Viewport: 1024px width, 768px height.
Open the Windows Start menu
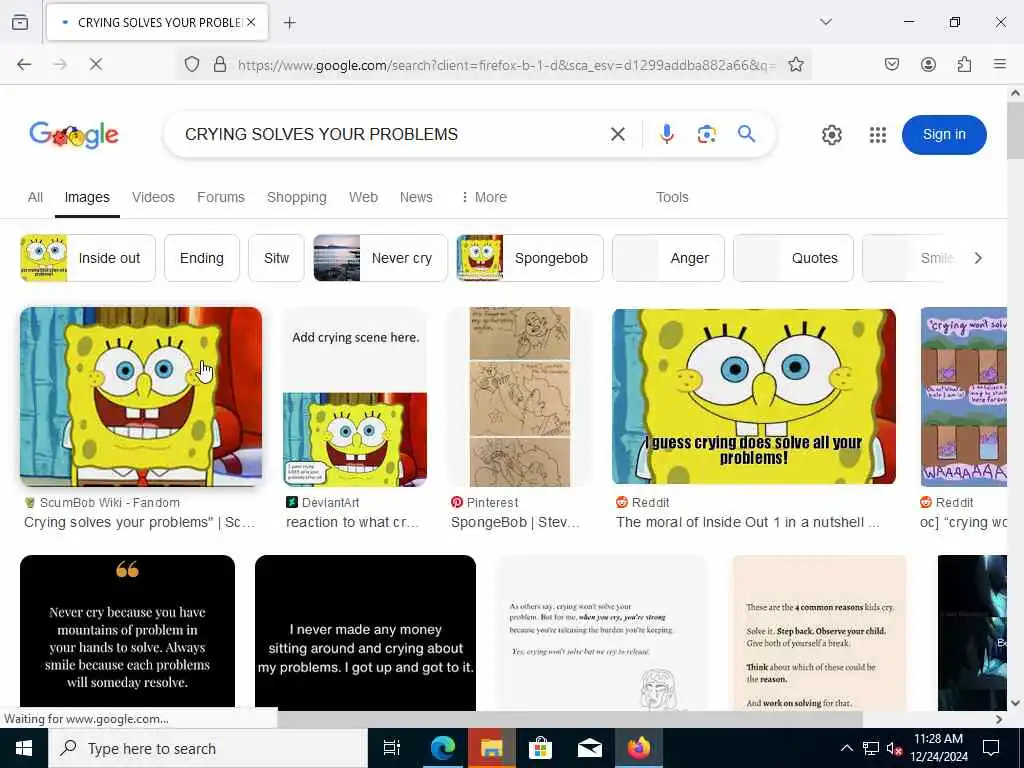tap(24, 748)
